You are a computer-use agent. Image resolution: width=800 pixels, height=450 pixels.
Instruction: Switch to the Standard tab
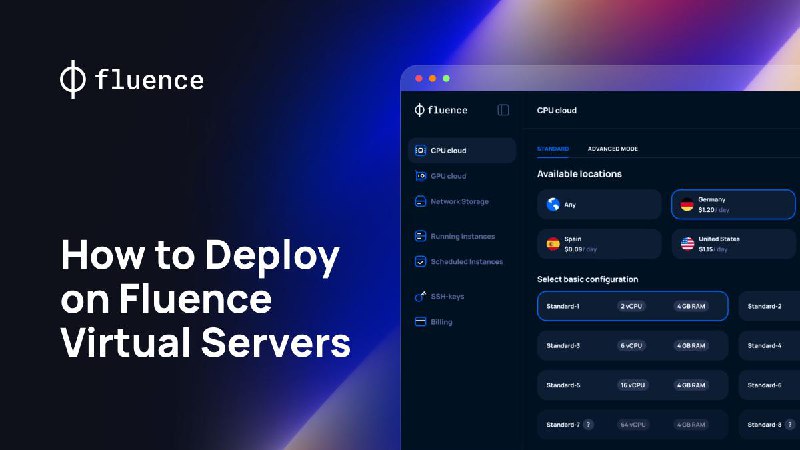pos(553,149)
